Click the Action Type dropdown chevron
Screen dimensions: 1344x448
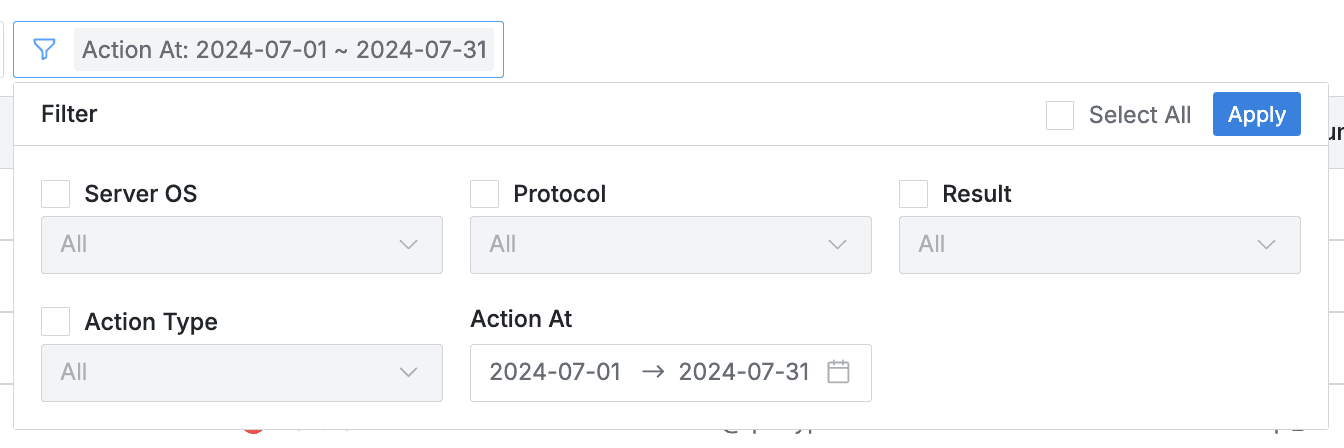click(x=408, y=372)
